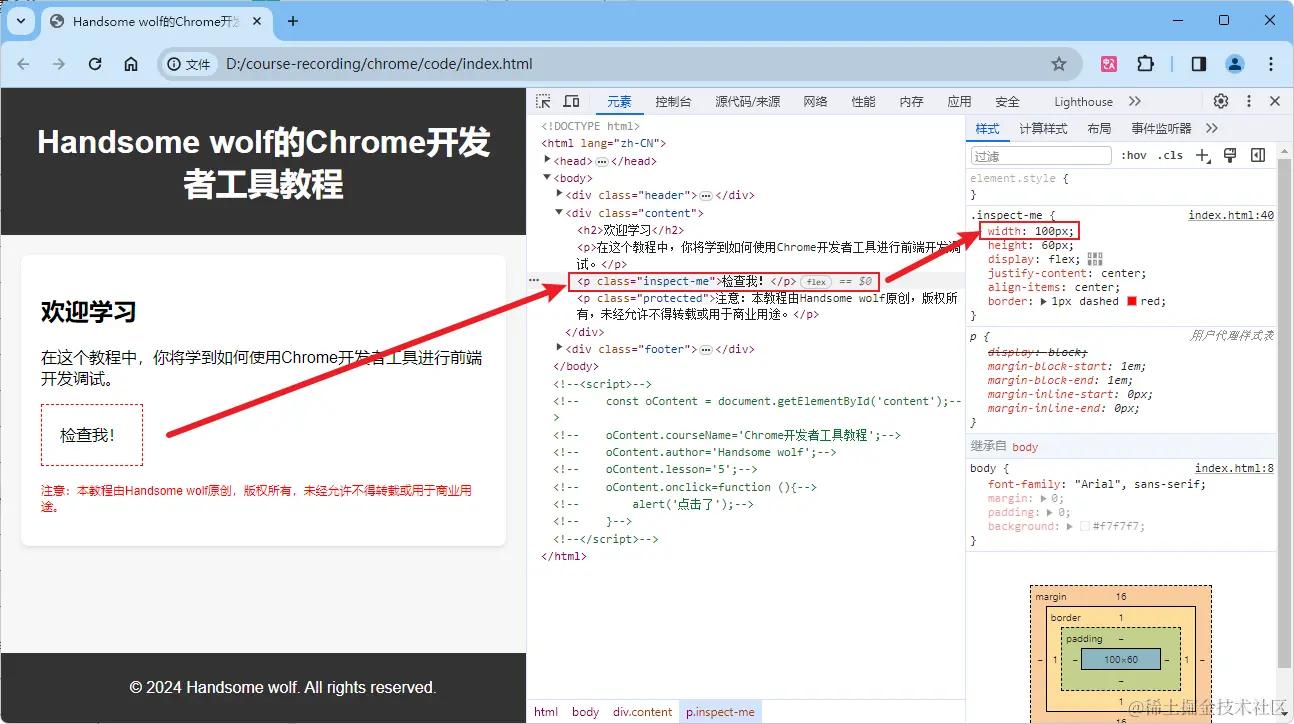Screen dimensions: 1294x724
Task: Toggle the :hov element state button
Action: (x=1133, y=155)
